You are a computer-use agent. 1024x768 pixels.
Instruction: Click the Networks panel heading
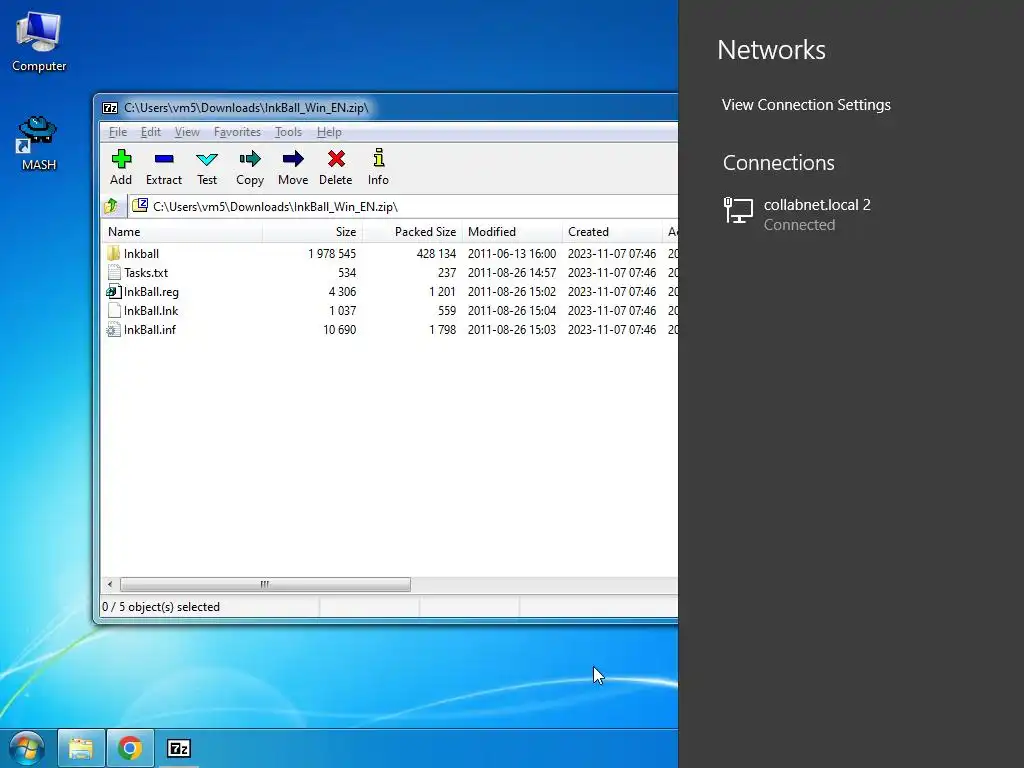[x=771, y=50]
